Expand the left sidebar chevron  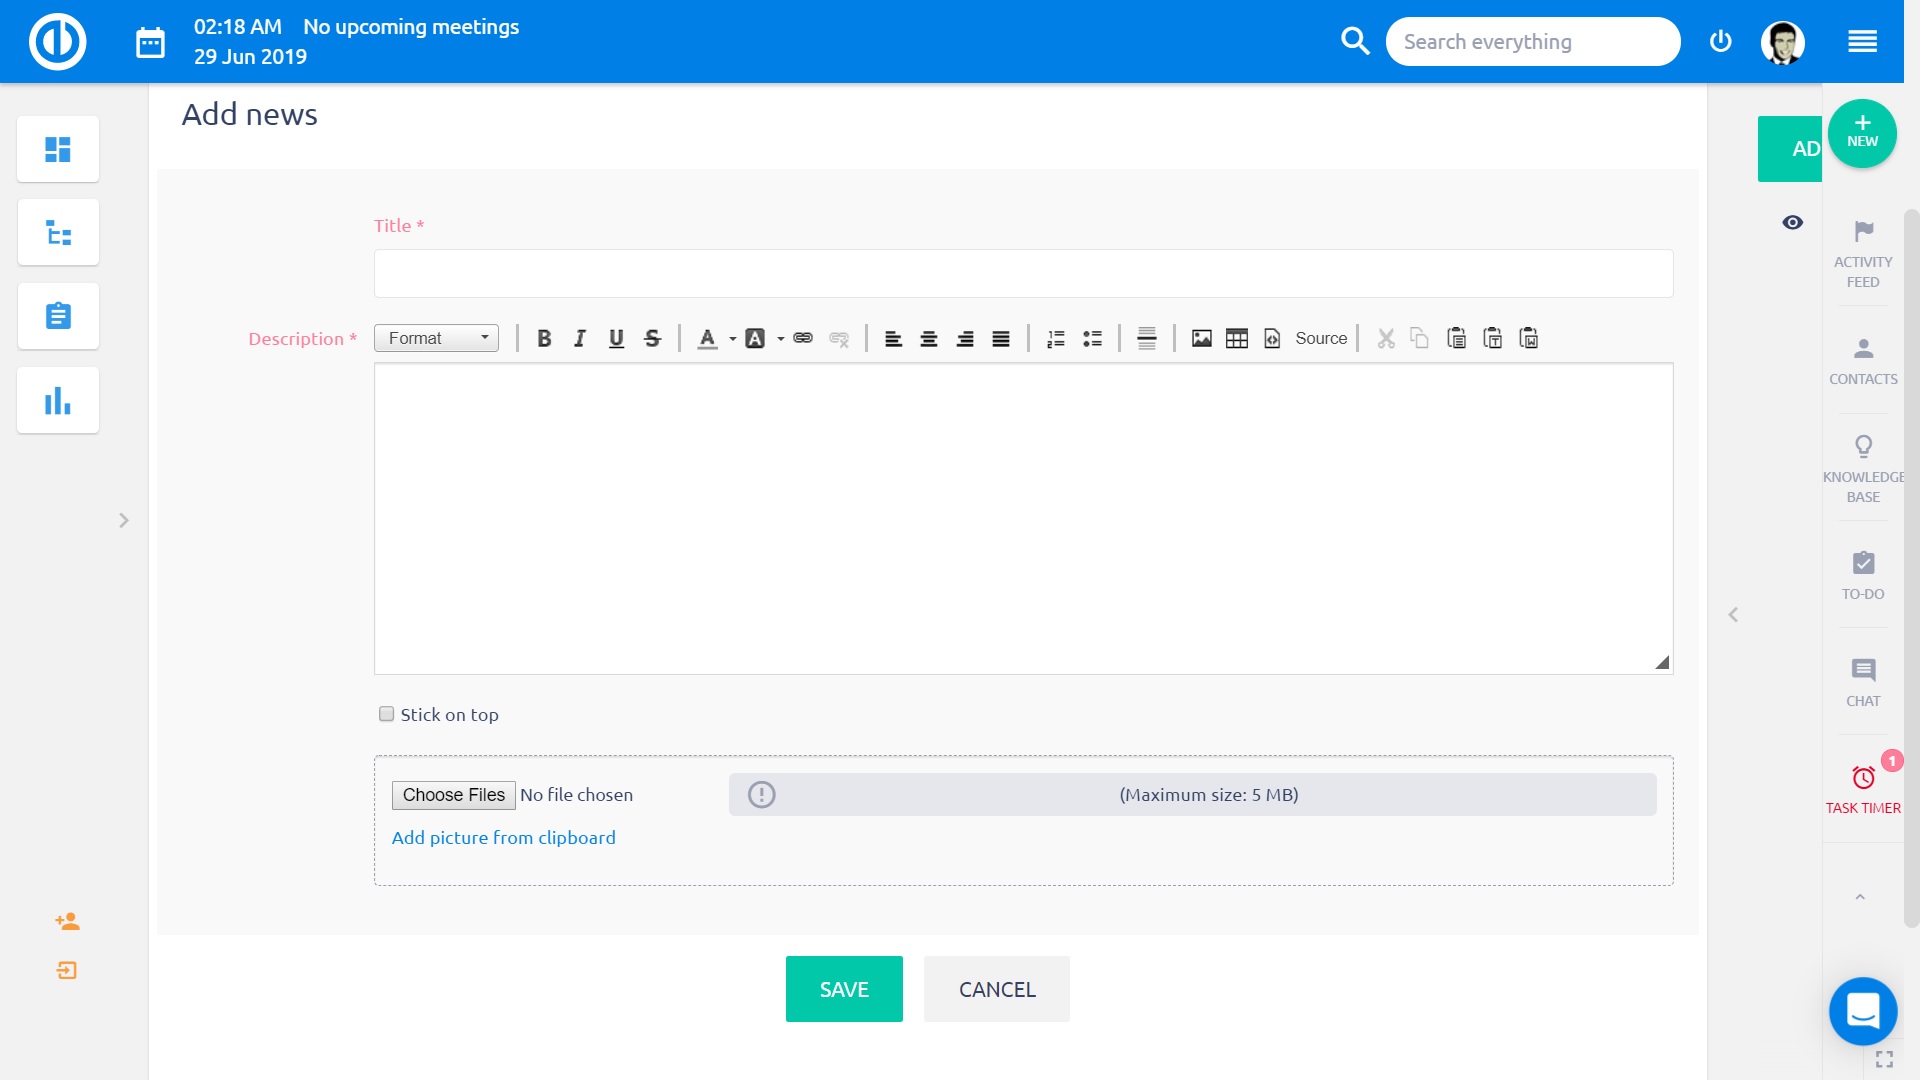[x=124, y=520]
